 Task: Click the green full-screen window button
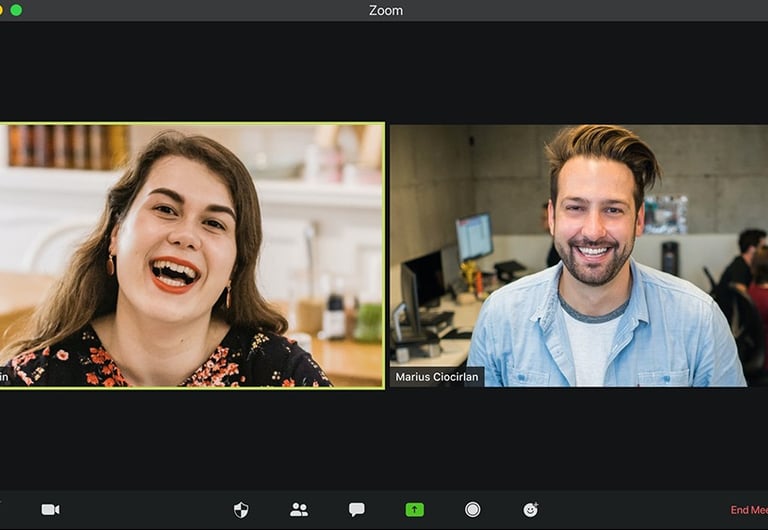pyautogui.click(x=16, y=10)
